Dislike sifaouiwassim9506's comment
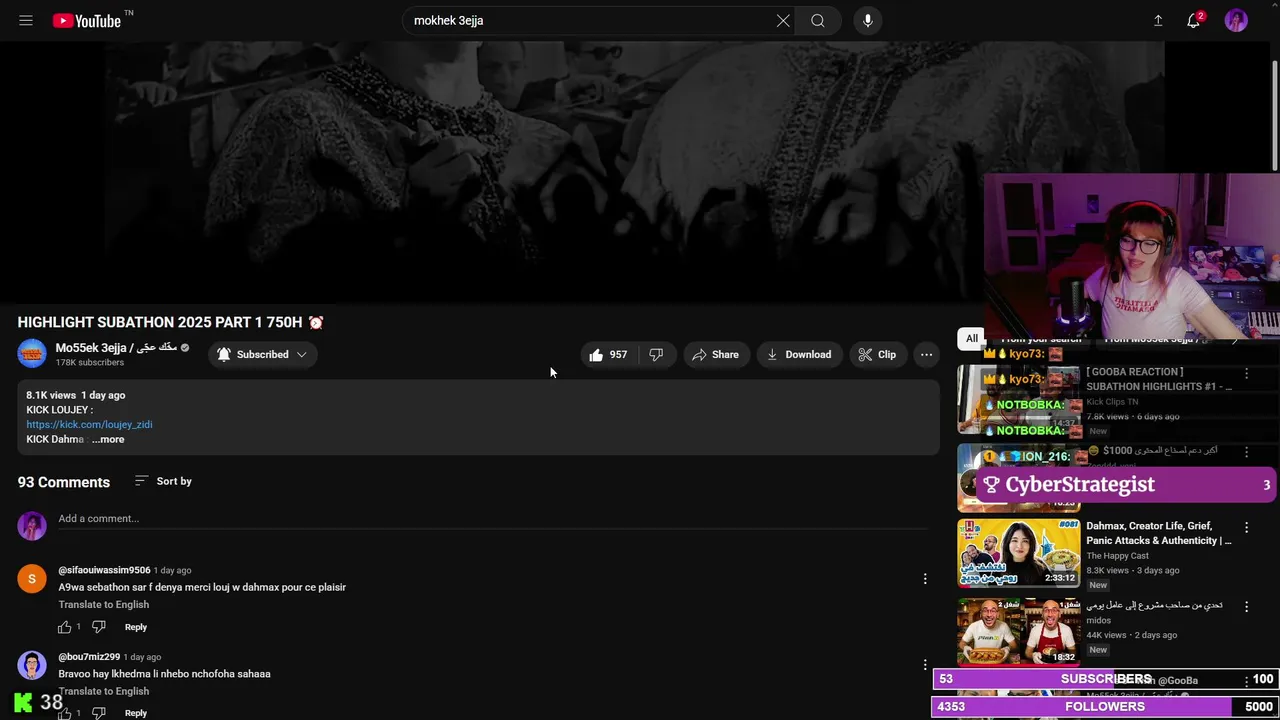This screenshot has width=1280, height=720. 98,627
